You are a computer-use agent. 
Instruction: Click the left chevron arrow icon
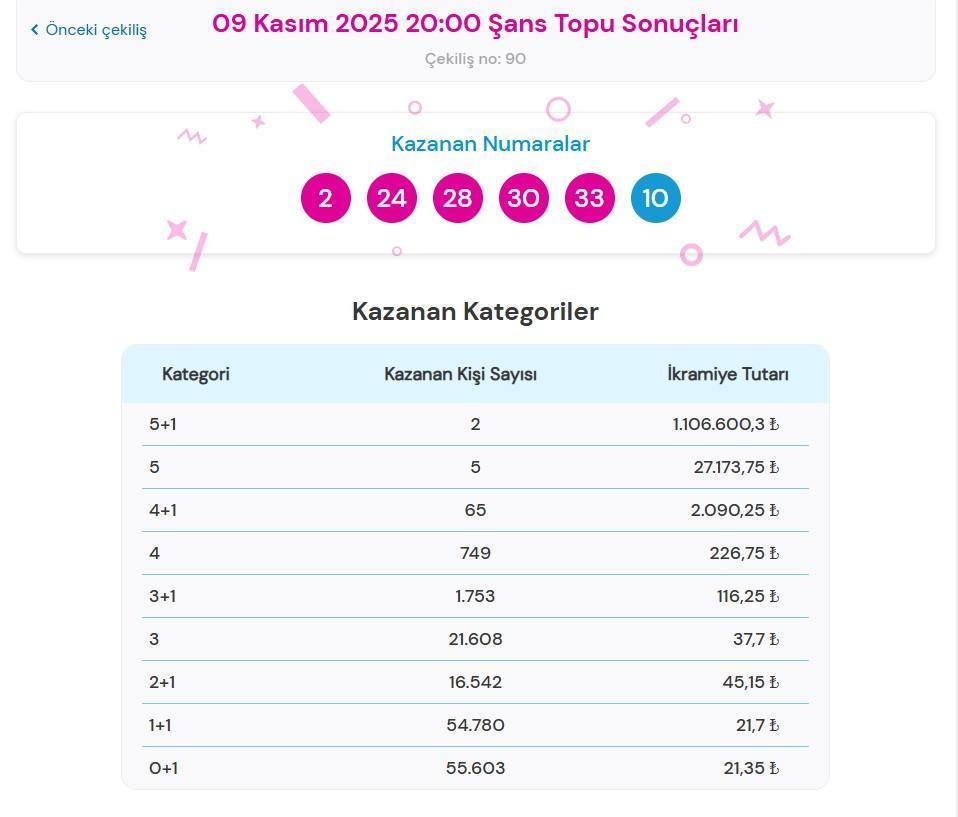35,30
